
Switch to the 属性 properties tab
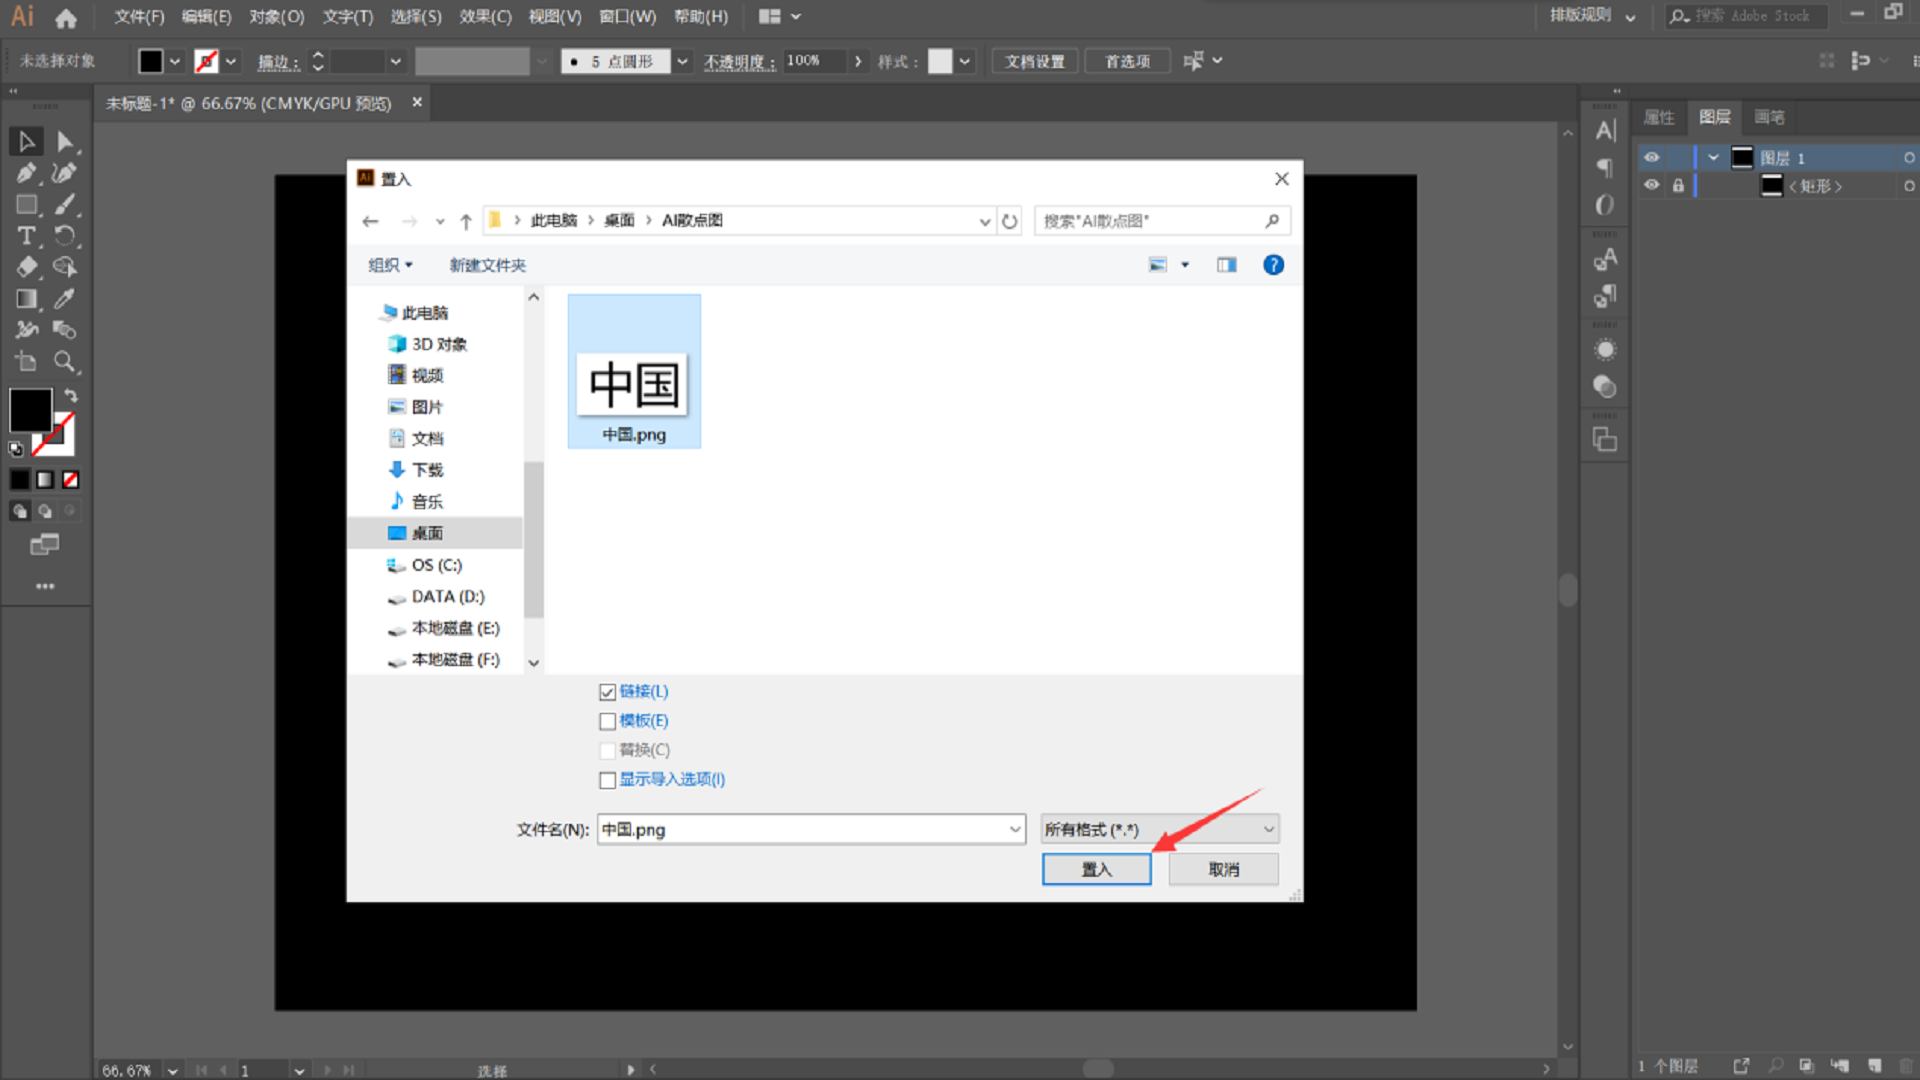click(1659, 117)
